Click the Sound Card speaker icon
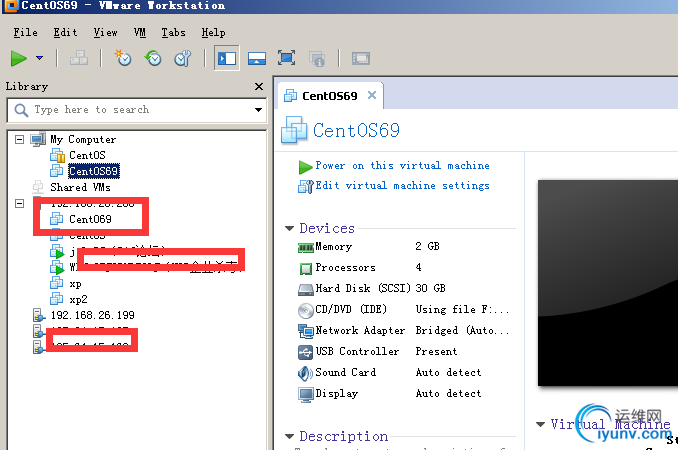Viewport: 678px width, 450px height. pos(305,373)
